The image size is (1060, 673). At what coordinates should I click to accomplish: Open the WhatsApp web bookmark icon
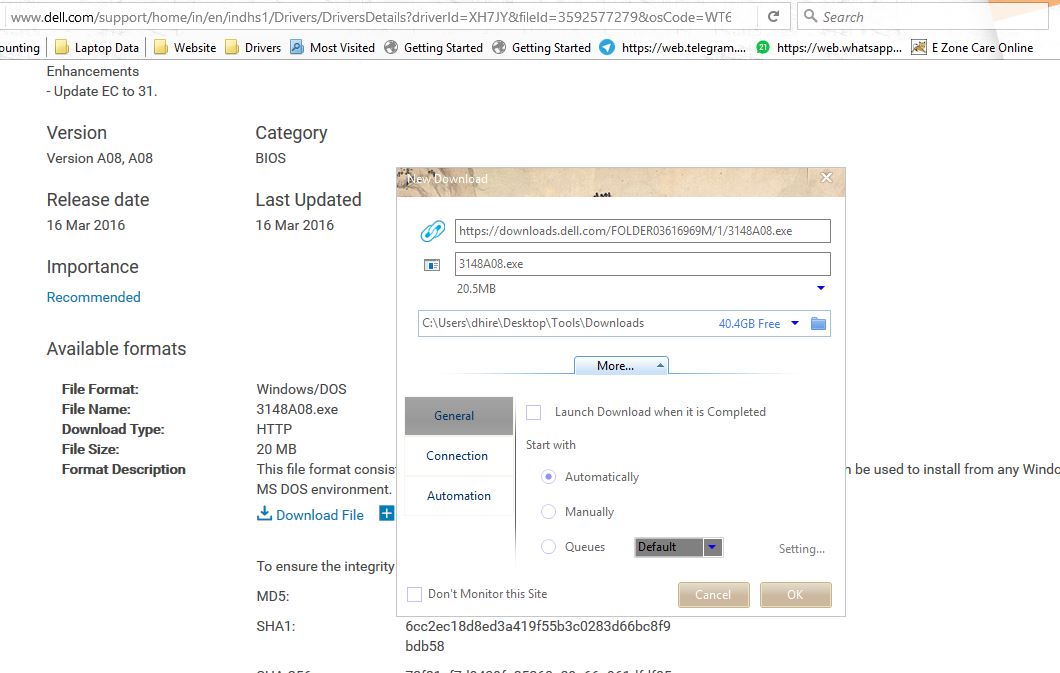click(x=763, y=47)
